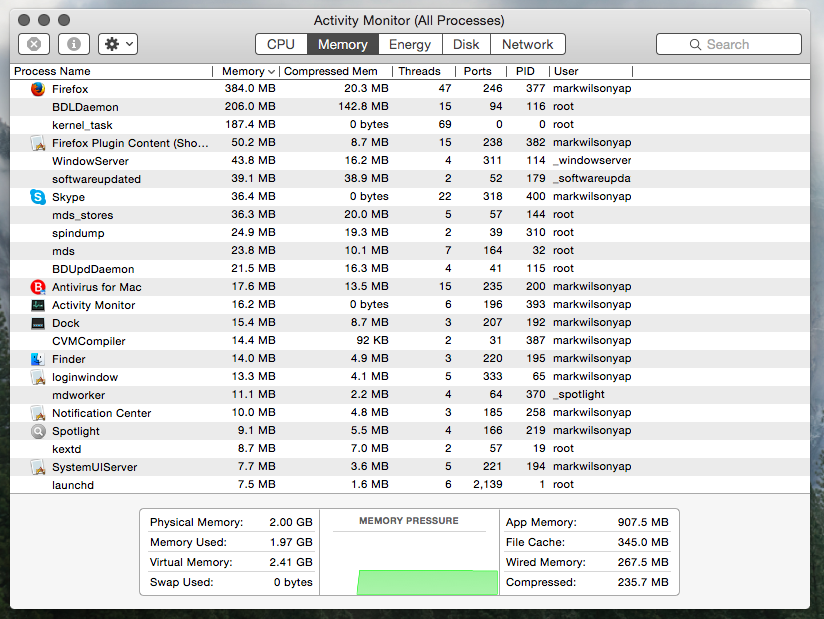Select the kernel_task process row
This screenshot has height=619, width=824.
410,125
